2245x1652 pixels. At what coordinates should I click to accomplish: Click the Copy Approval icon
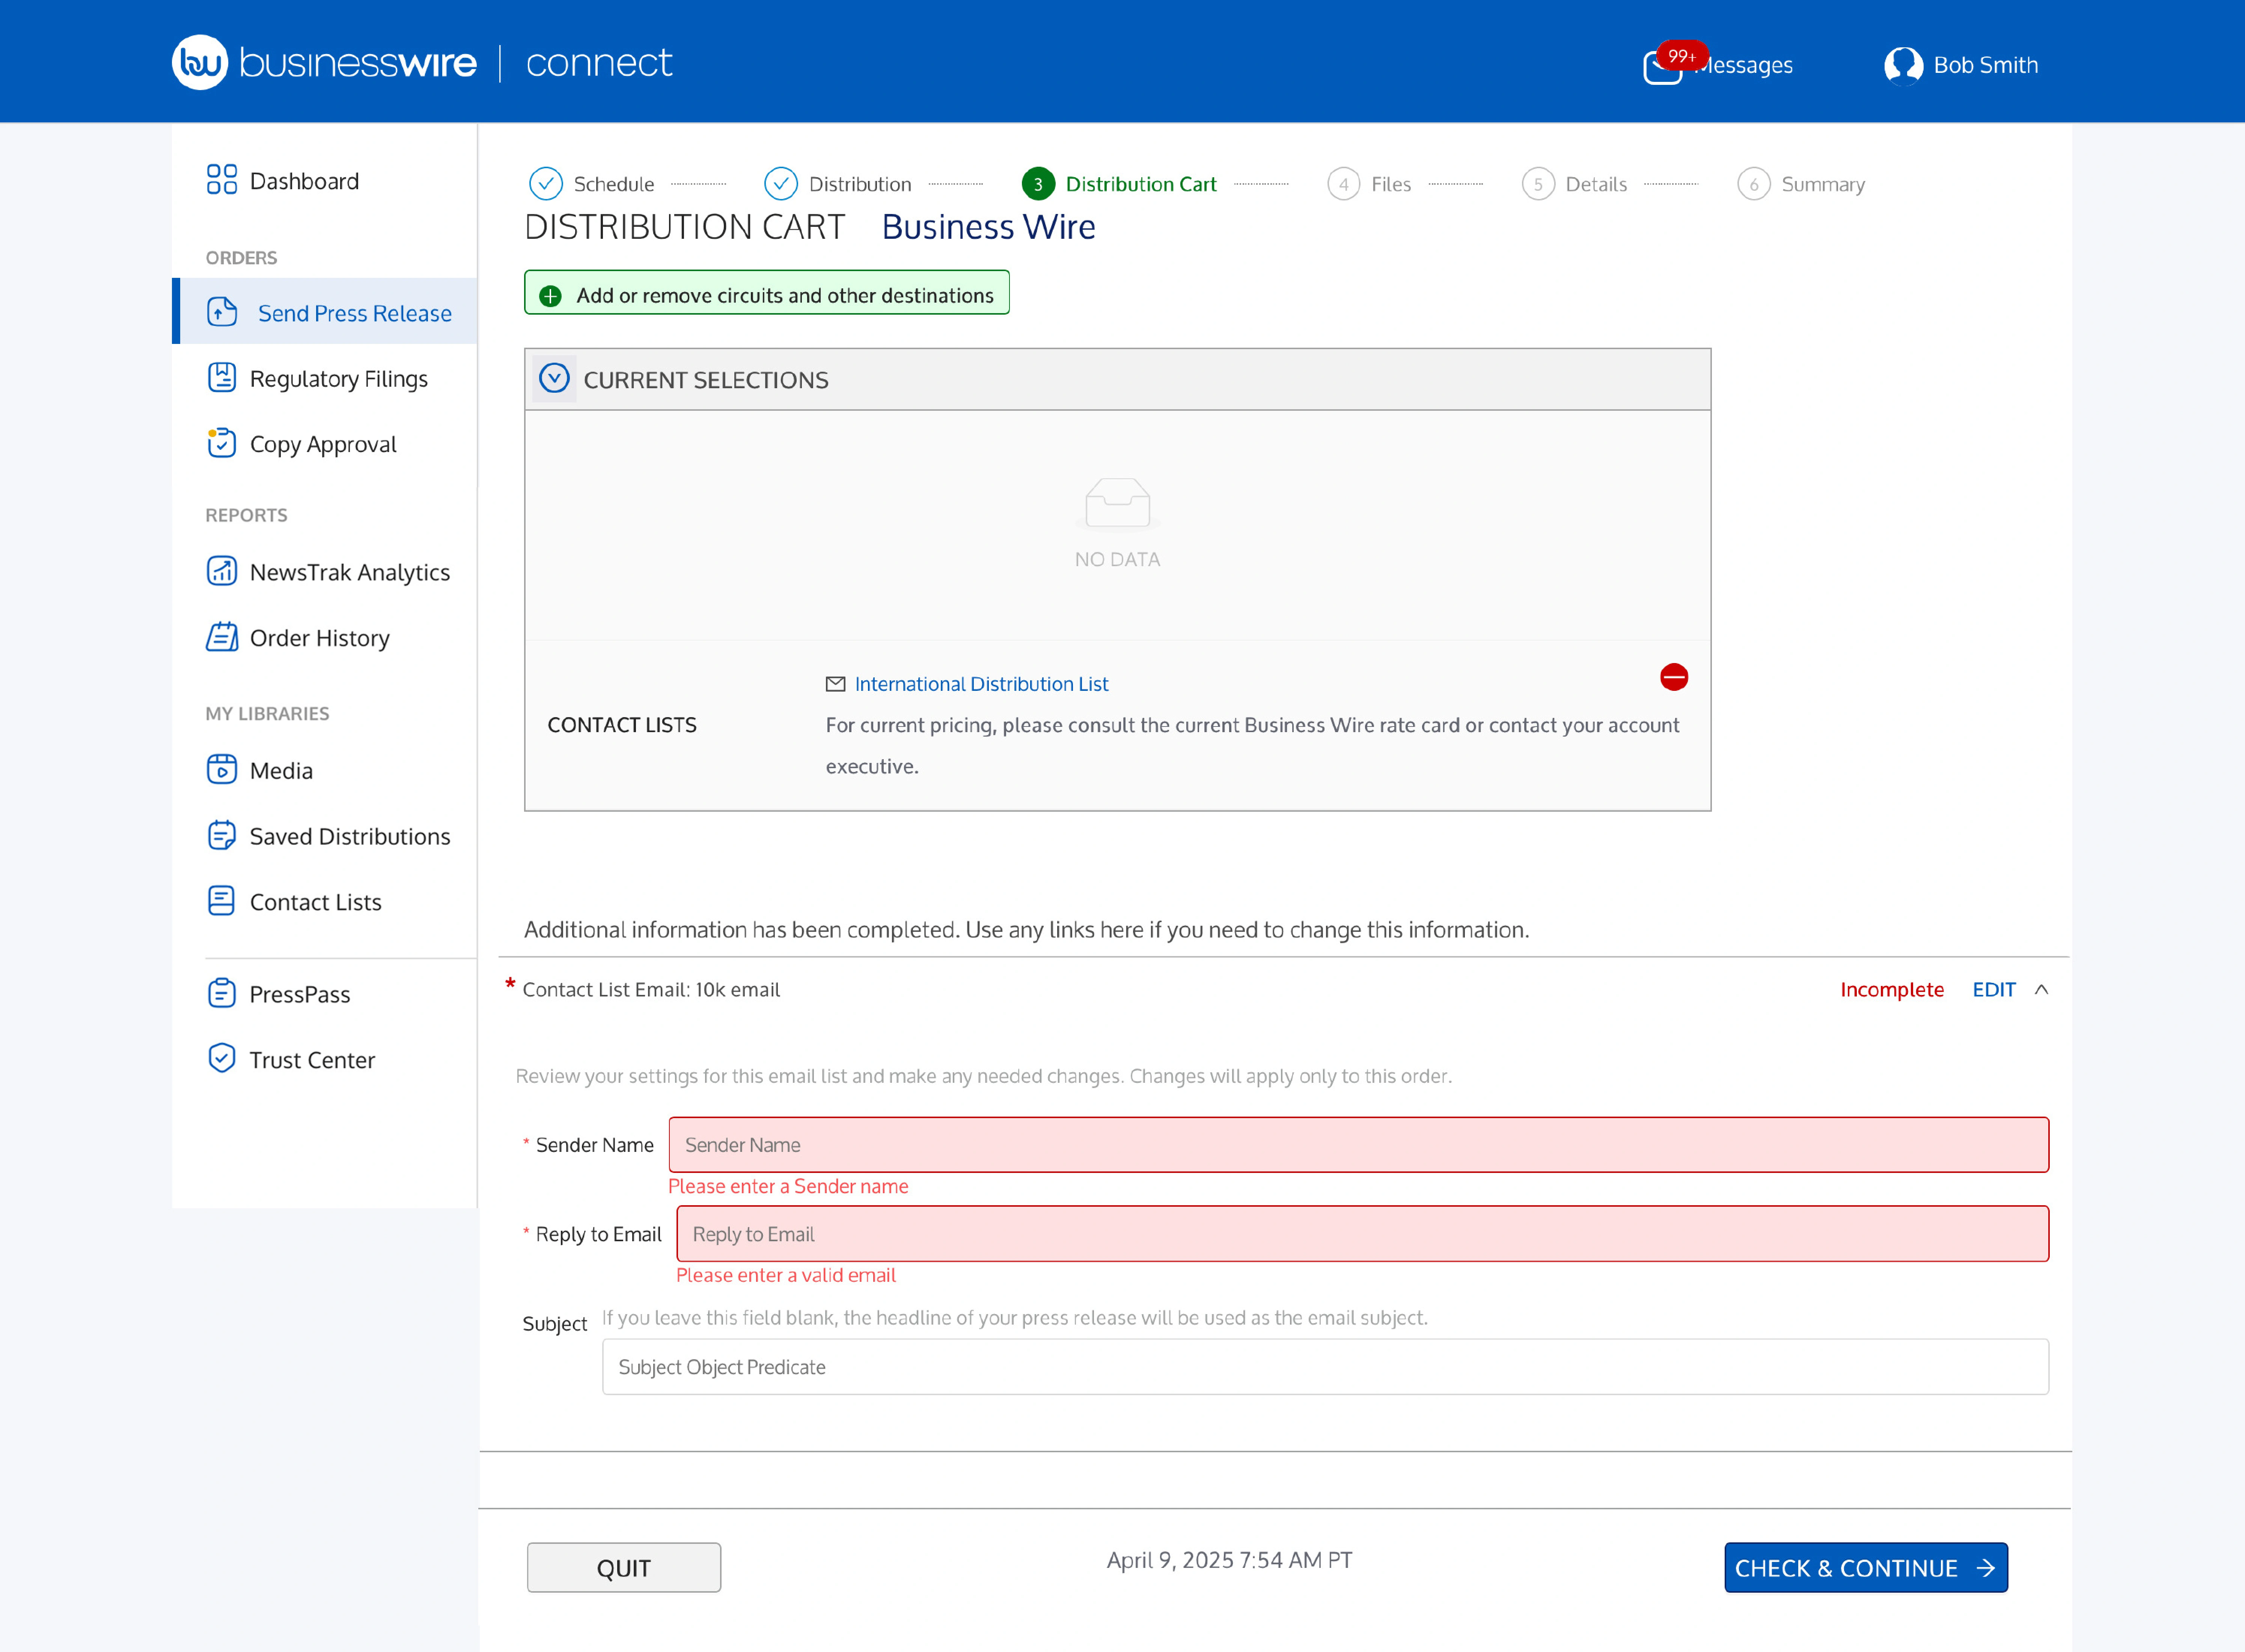(222, 443)
